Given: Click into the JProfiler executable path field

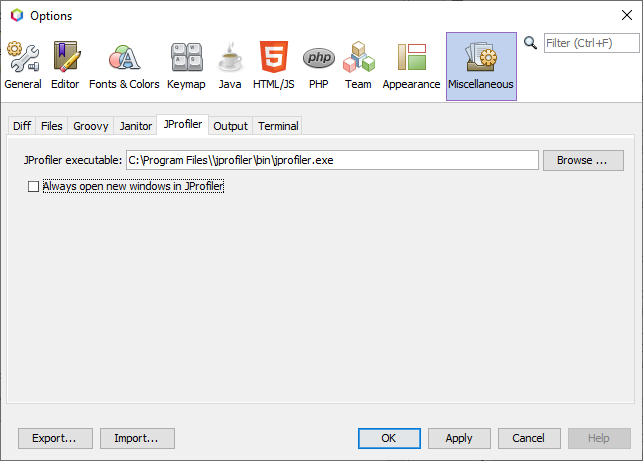Looking at the screenshot, I should tap(332, 160).
